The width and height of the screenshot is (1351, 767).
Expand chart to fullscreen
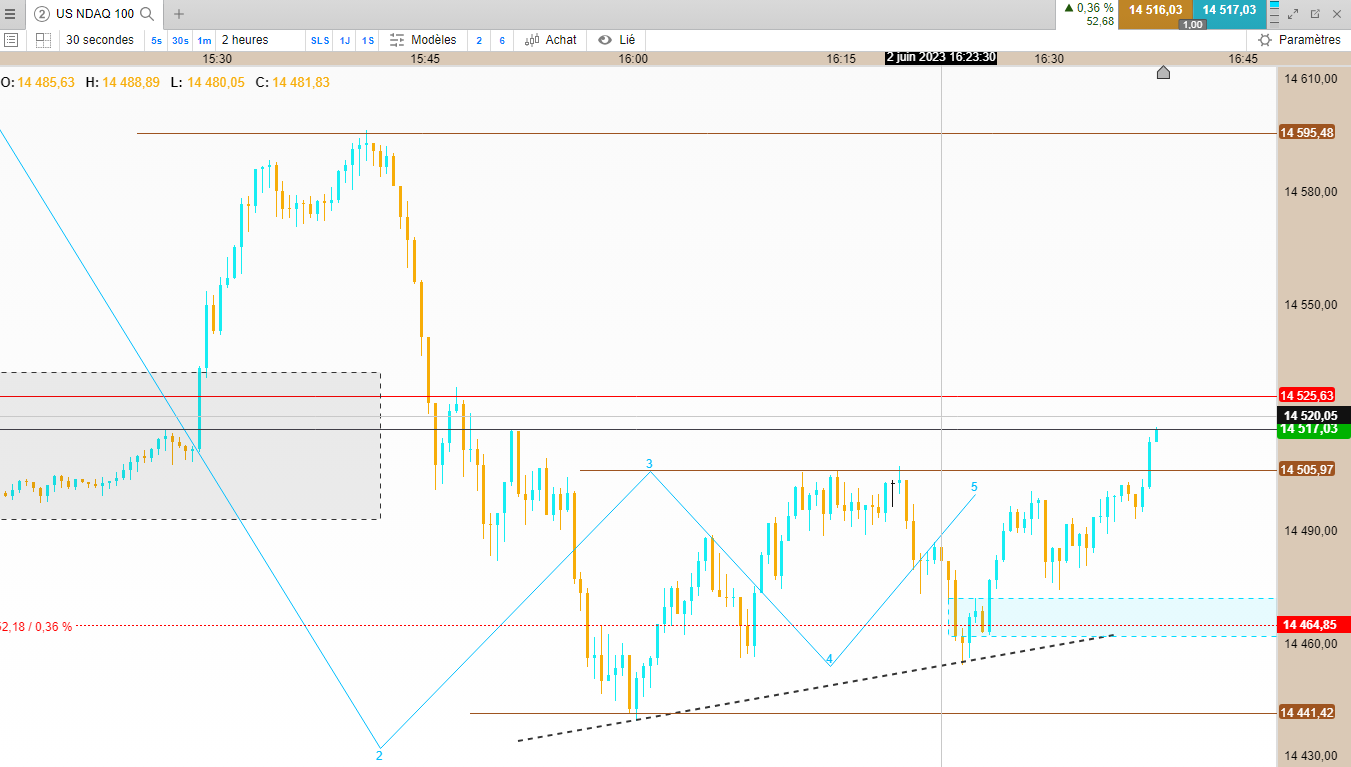click(1295, 14)
